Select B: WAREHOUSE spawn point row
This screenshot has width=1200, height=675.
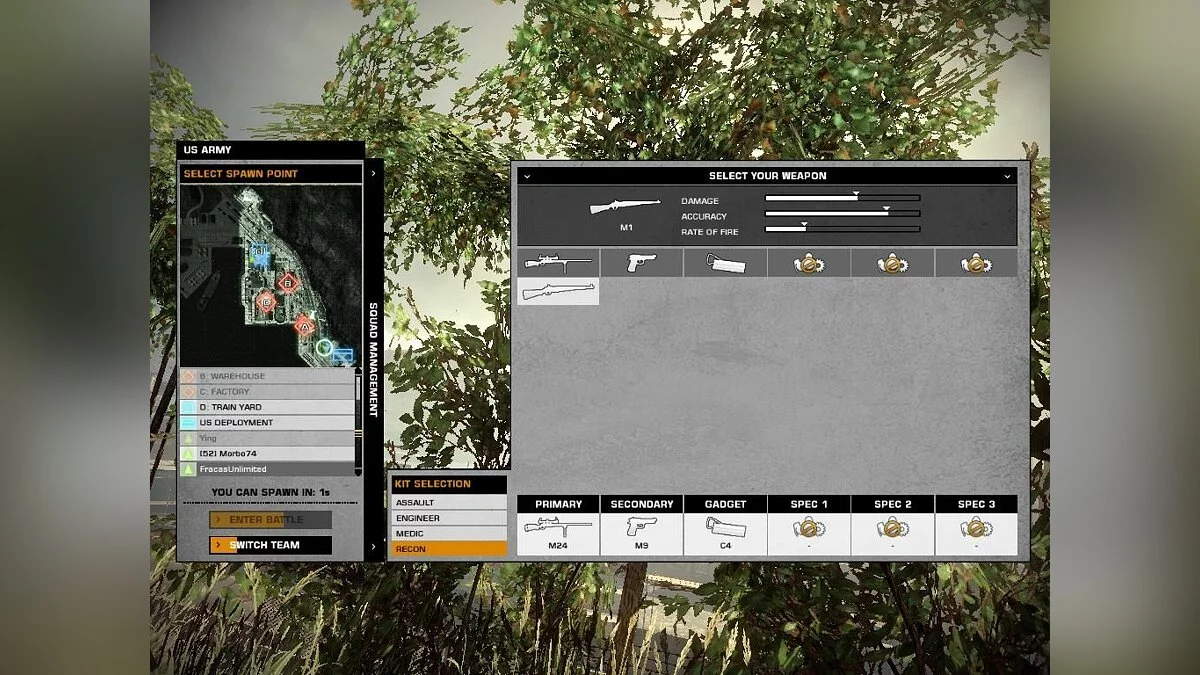(x=267, y=376)
